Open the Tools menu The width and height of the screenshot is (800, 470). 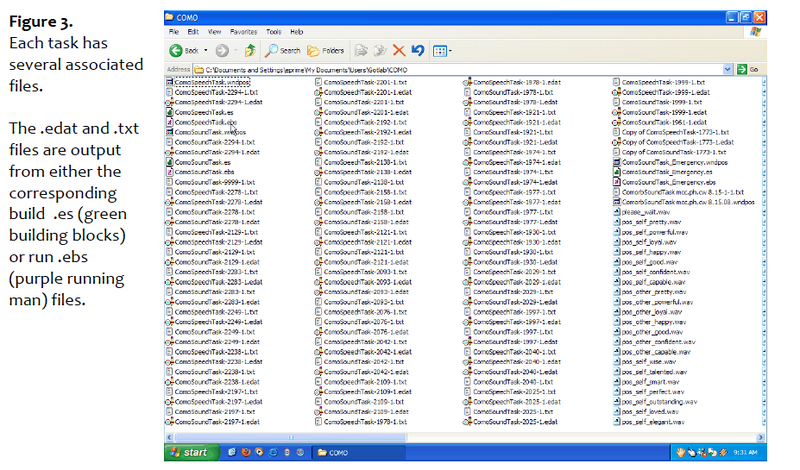click(273, 32)
